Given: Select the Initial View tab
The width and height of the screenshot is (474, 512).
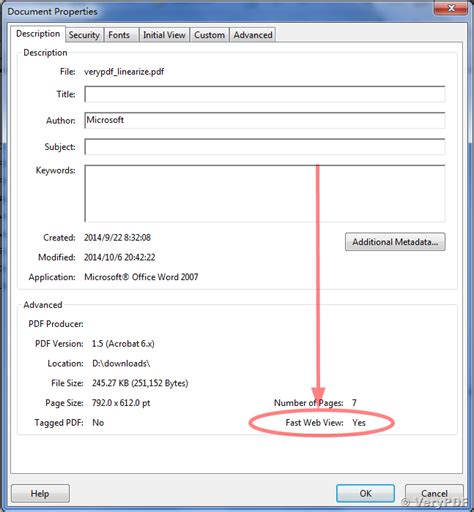Looking at the screenshot, I should pyautogui.click(x=164, y=35).
